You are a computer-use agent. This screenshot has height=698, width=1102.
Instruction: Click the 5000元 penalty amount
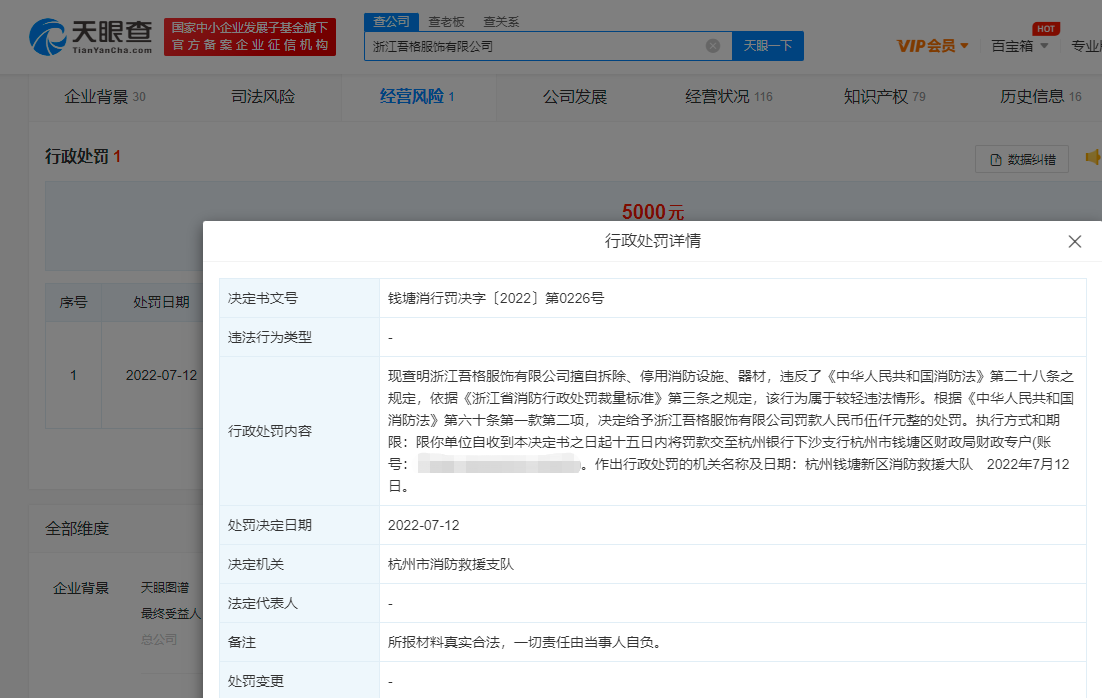pos(652,212)
